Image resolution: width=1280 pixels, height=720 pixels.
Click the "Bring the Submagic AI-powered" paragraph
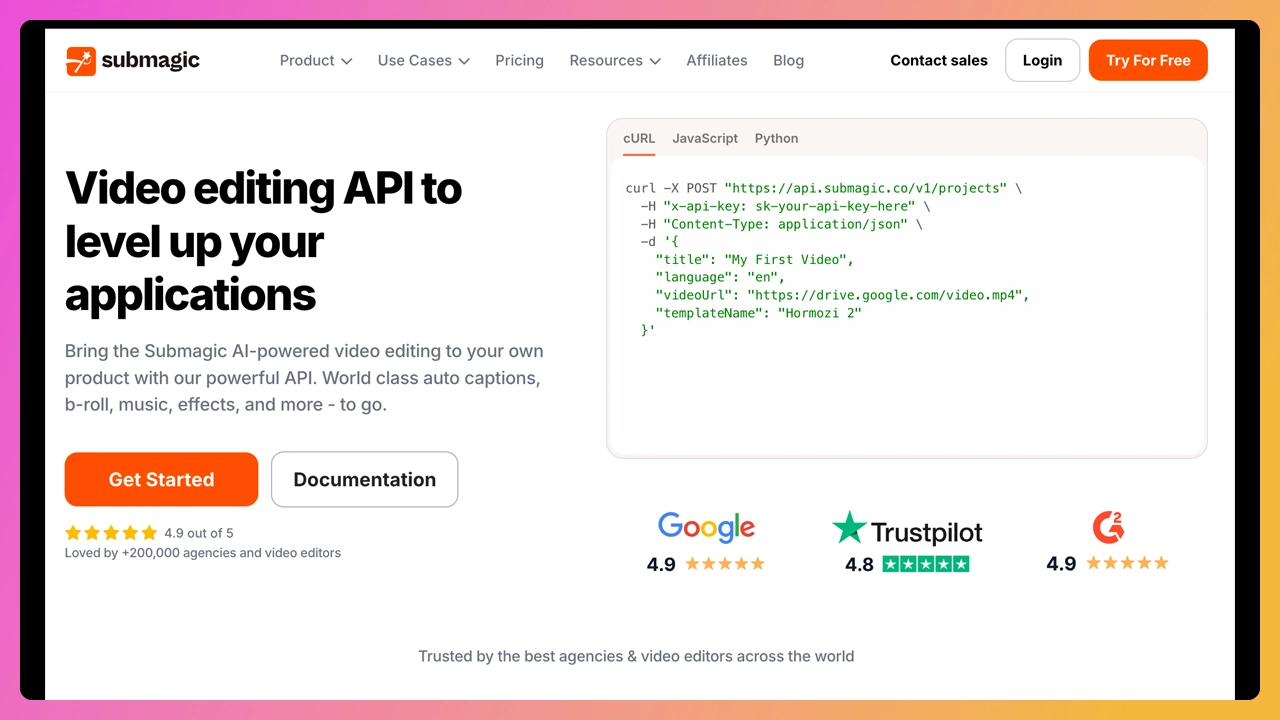pyautogui.click(x=304, y=378)
